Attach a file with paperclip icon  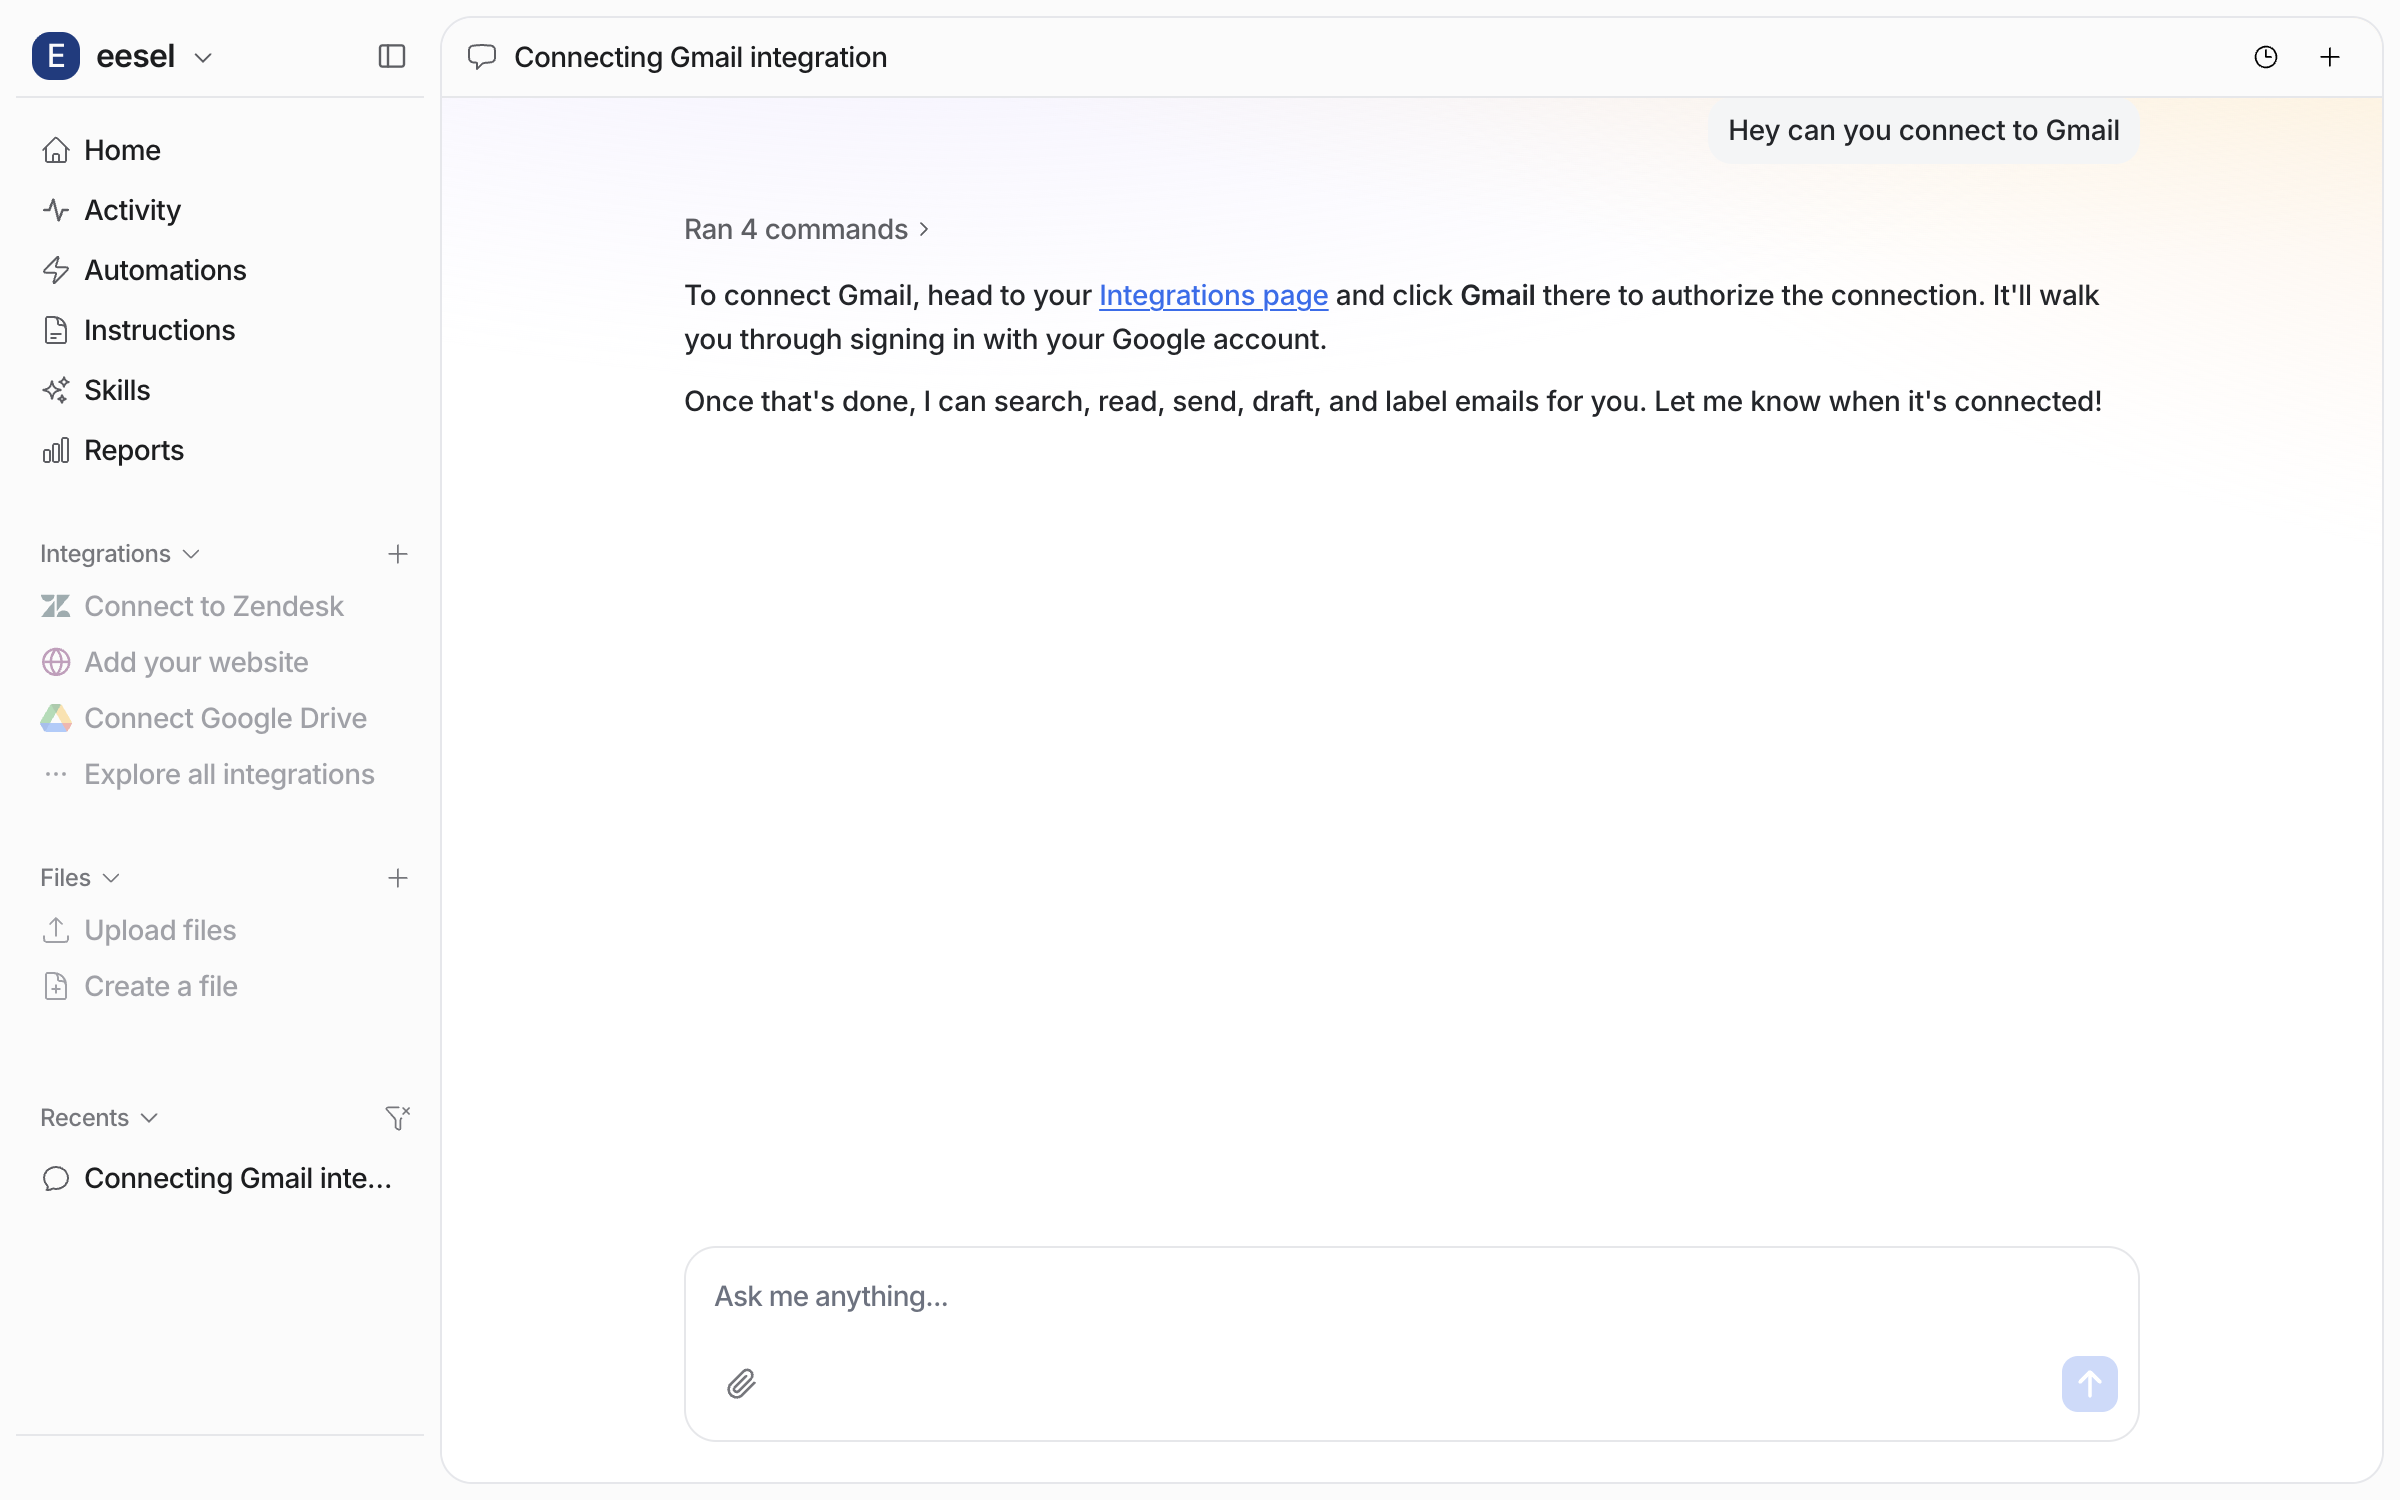(x=741, y=1384)
